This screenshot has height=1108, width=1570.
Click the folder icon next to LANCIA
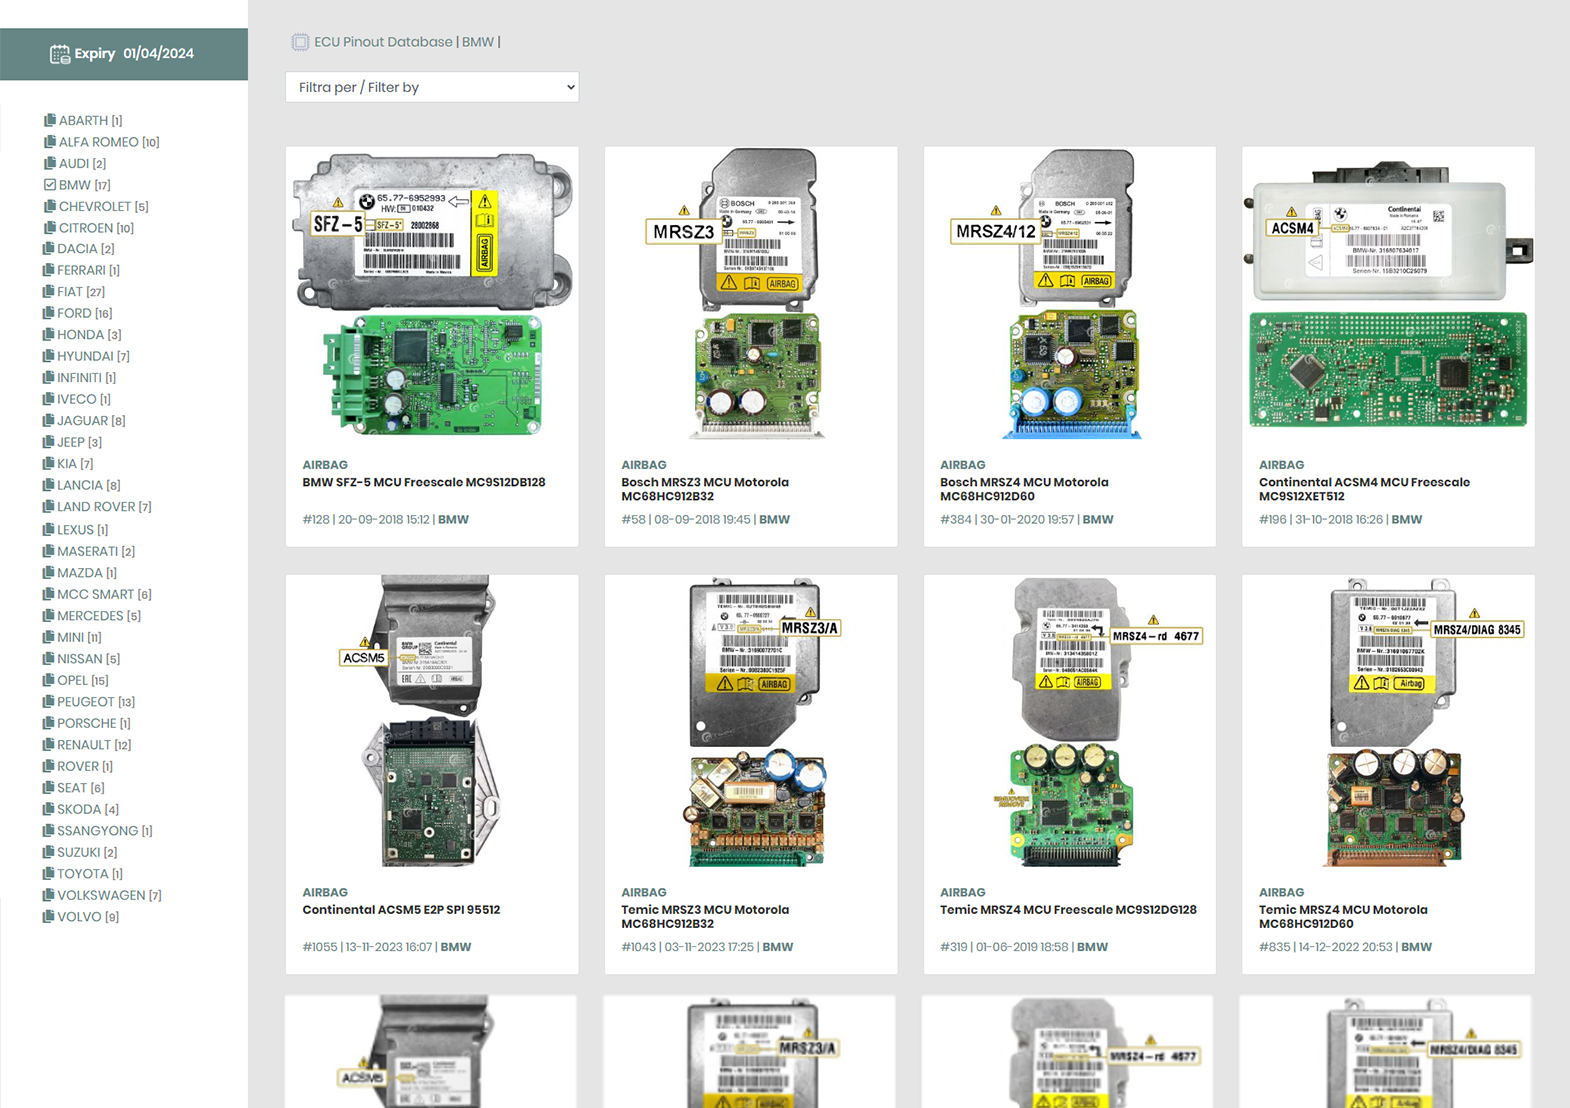tap(48, 485)
